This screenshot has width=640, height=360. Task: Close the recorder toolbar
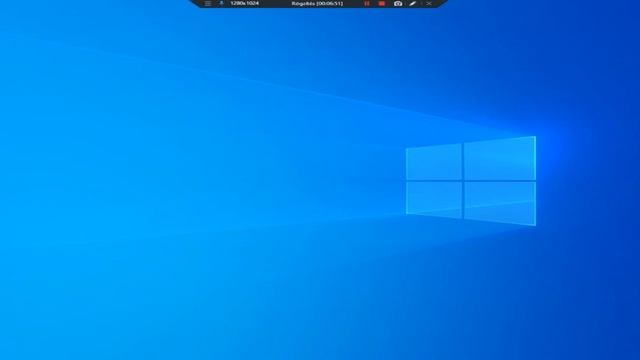tap(429, 3)
